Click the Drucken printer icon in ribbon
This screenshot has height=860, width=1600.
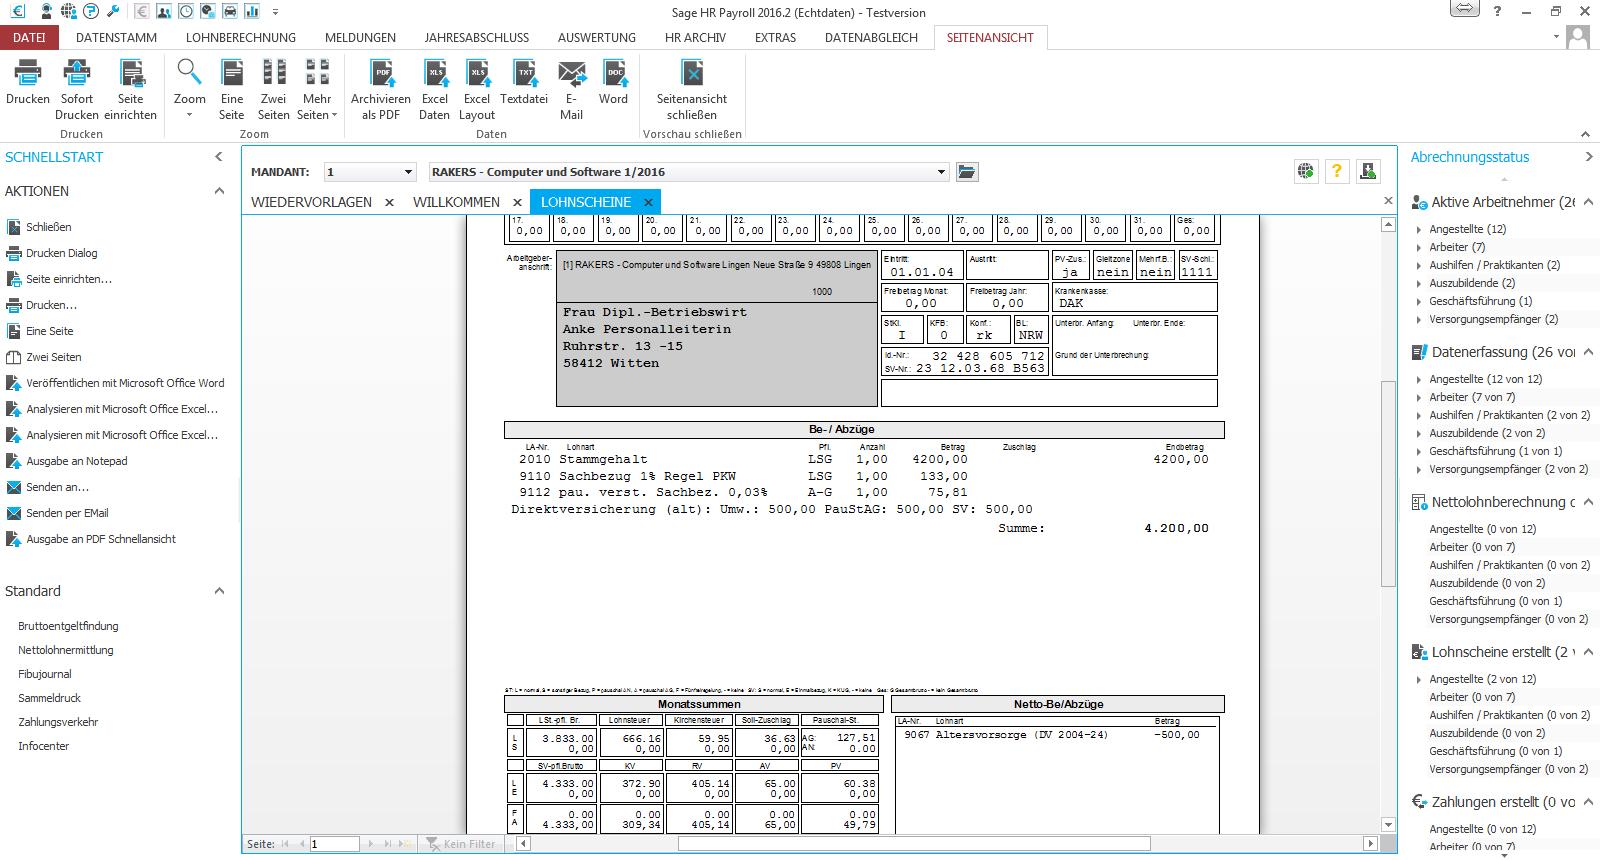click(27, 74)
